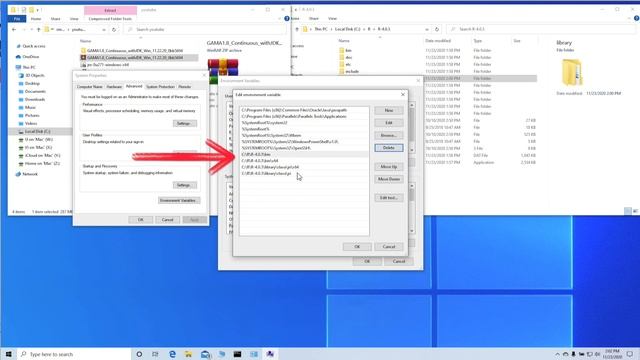Select the Parallels Tools Applications path entry

pos(304,116)
